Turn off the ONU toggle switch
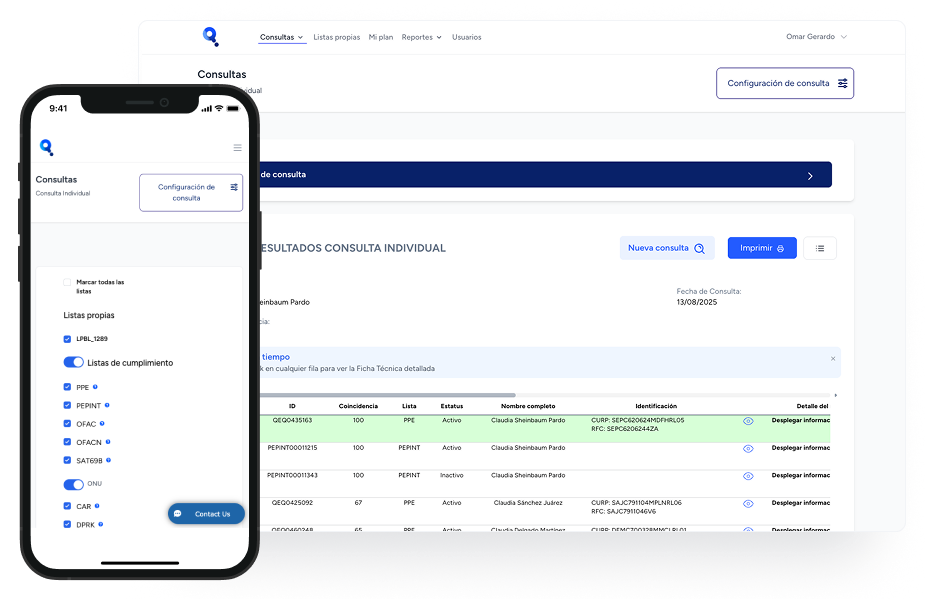 [x=73, y=484]
